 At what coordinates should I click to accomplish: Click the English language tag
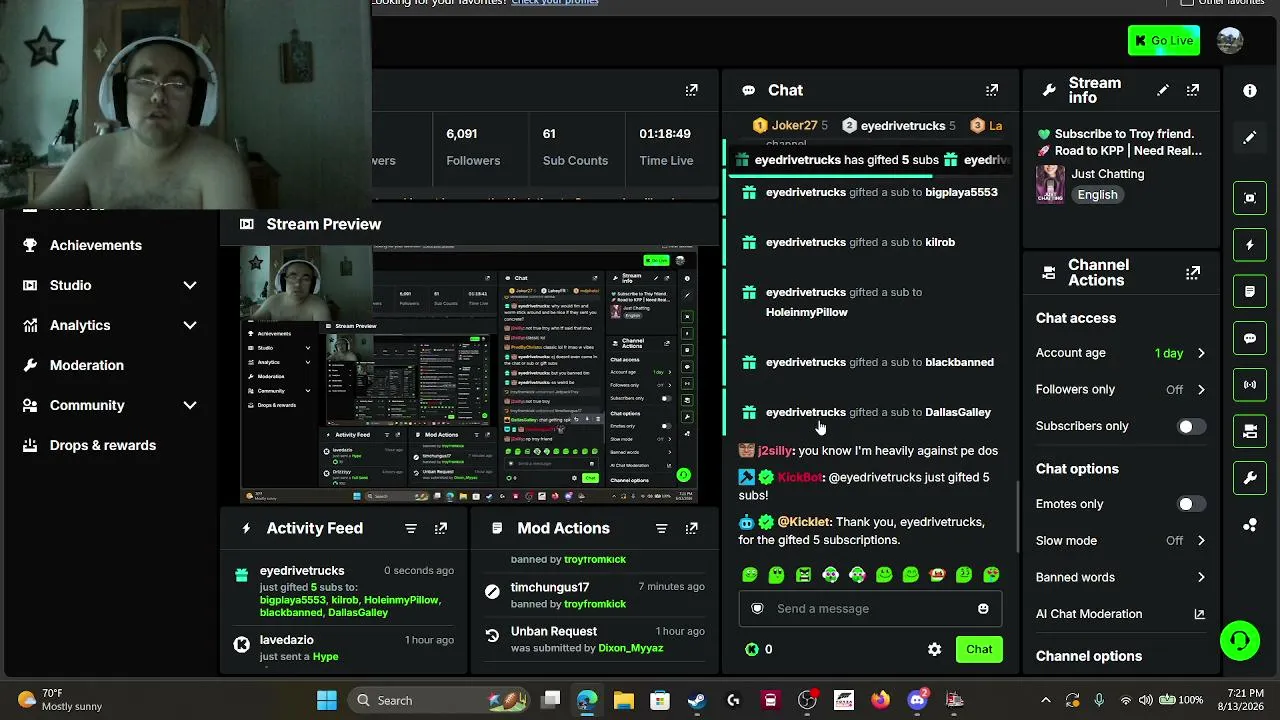(1097, 195)
